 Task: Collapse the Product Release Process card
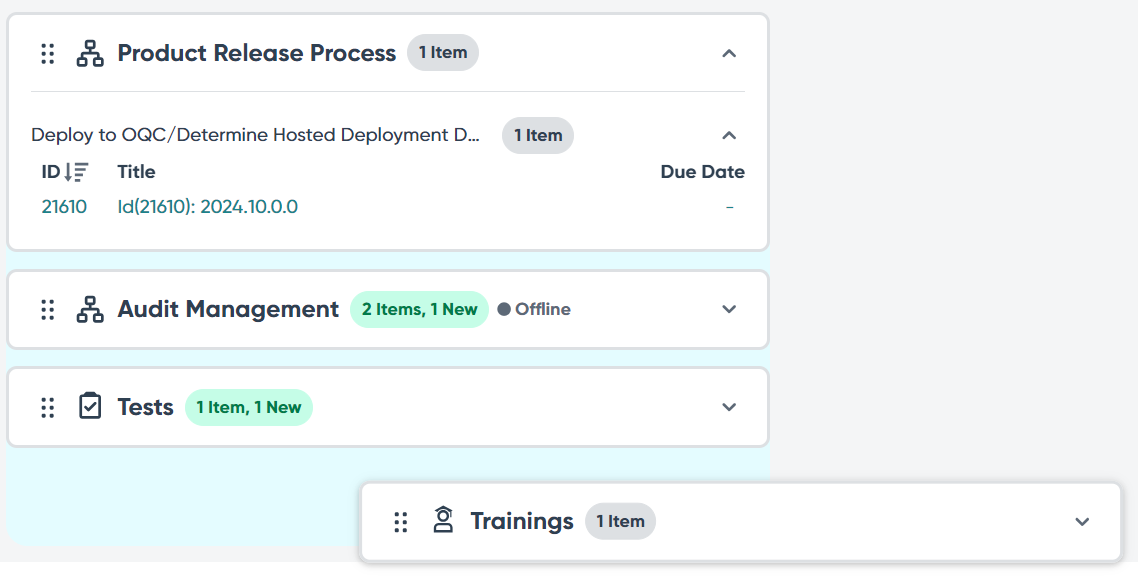click(729, 53)
